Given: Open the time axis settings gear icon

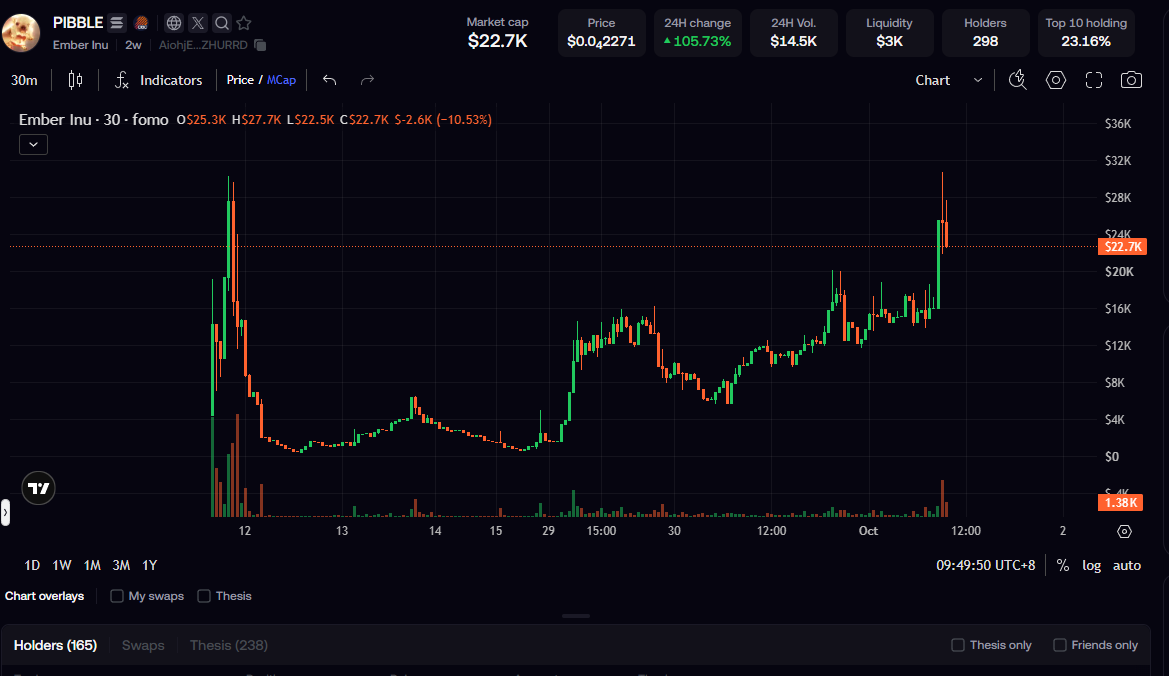Looking at the screenshot, I should click(x=1124, y=531).
